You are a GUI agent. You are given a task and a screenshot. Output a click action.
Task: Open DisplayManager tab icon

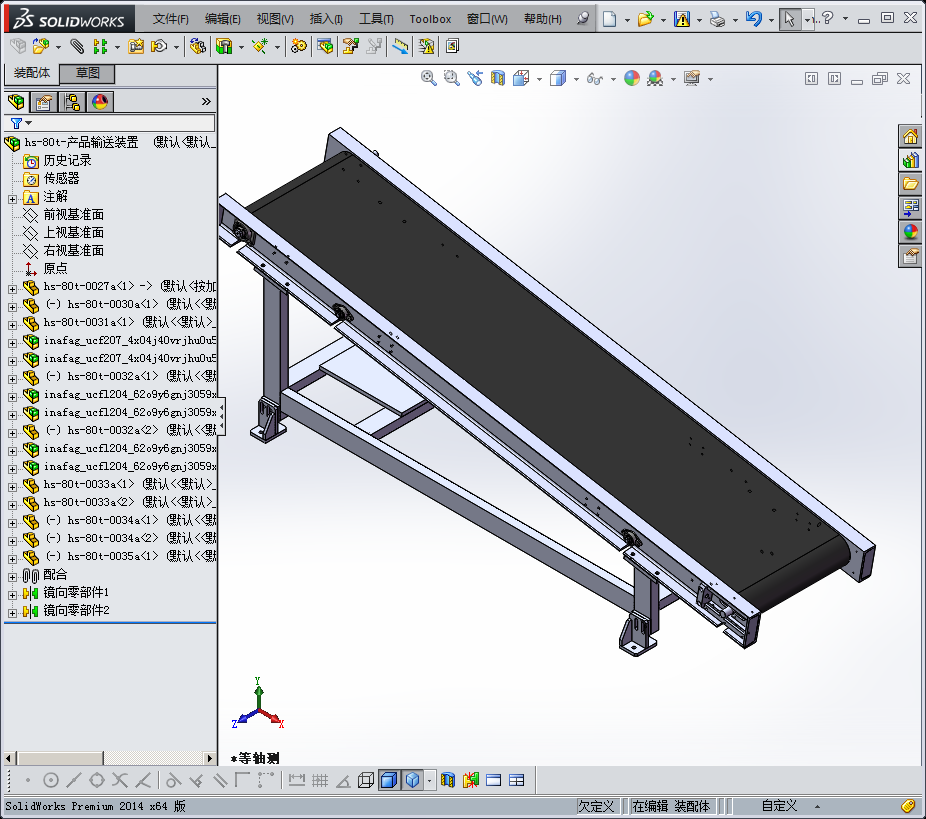(x=100, y=102)
